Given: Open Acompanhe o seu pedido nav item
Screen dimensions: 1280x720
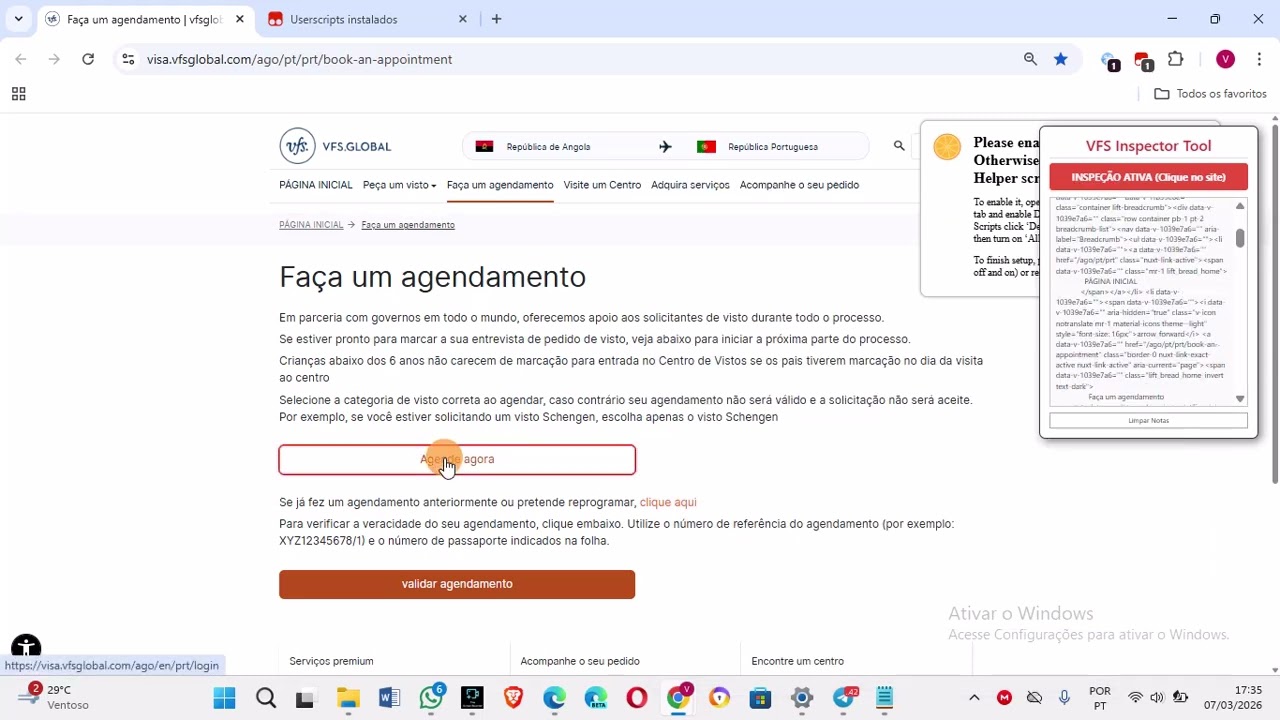Looking at the screenshot, I should [x=799, y=185].
